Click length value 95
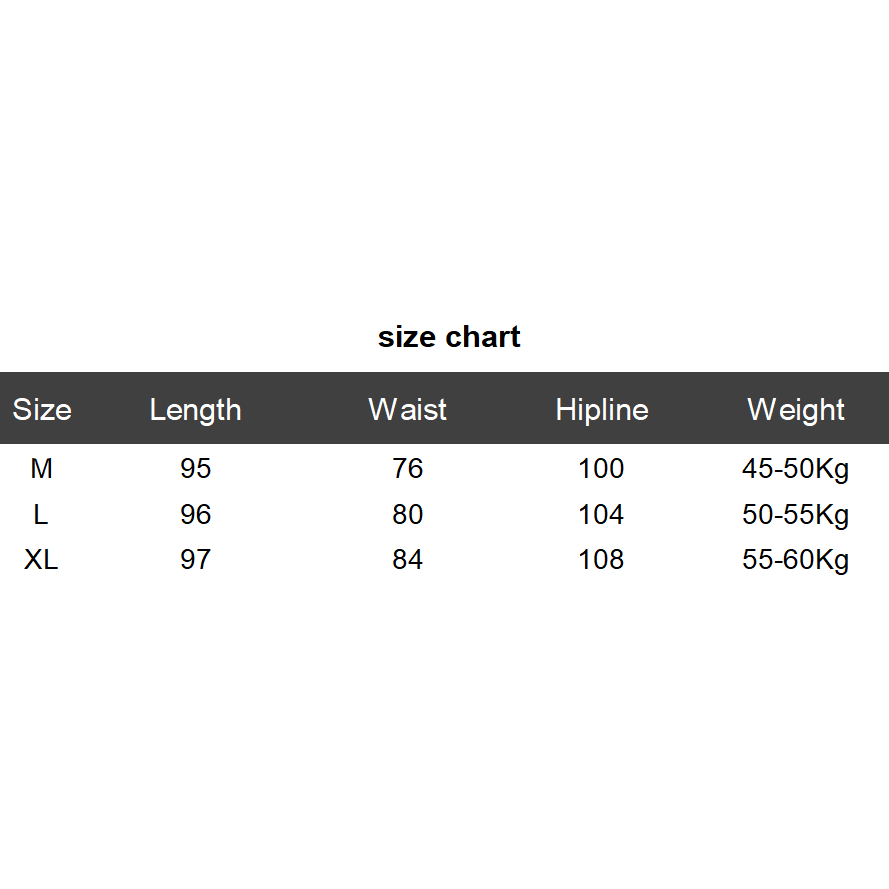 [x=196, y=468]
